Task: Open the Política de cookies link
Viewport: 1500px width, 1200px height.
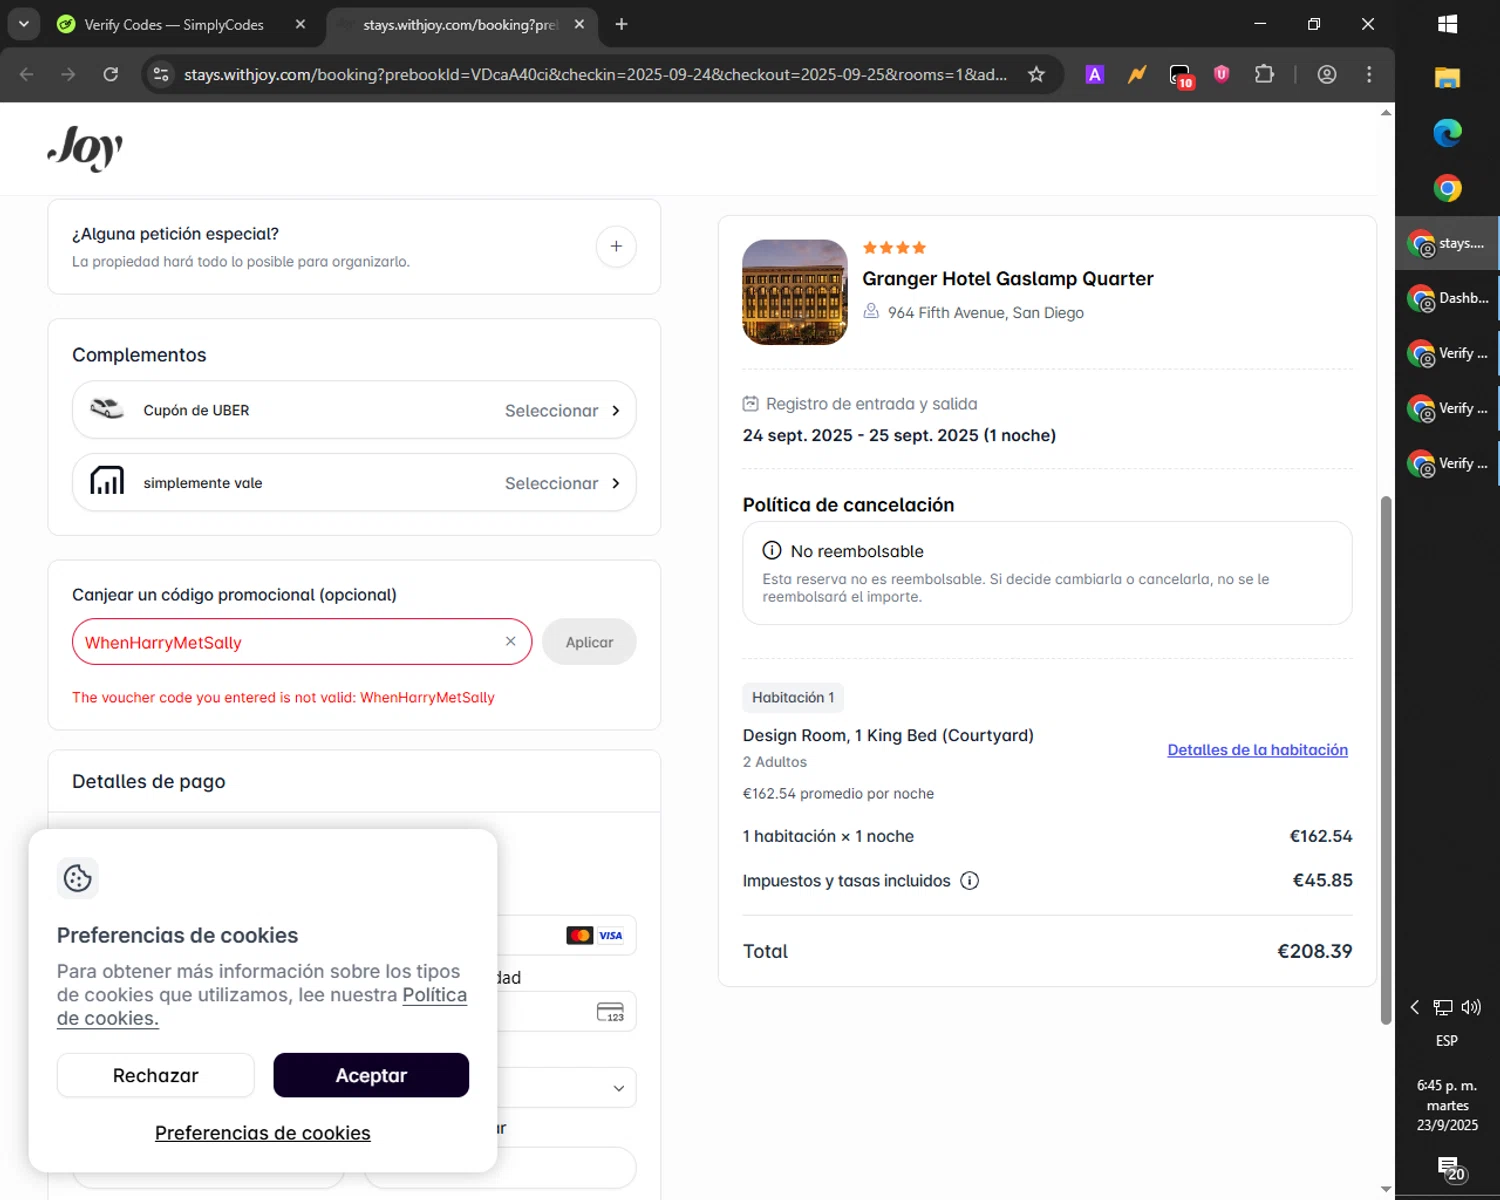Action: pos(262,1007)
